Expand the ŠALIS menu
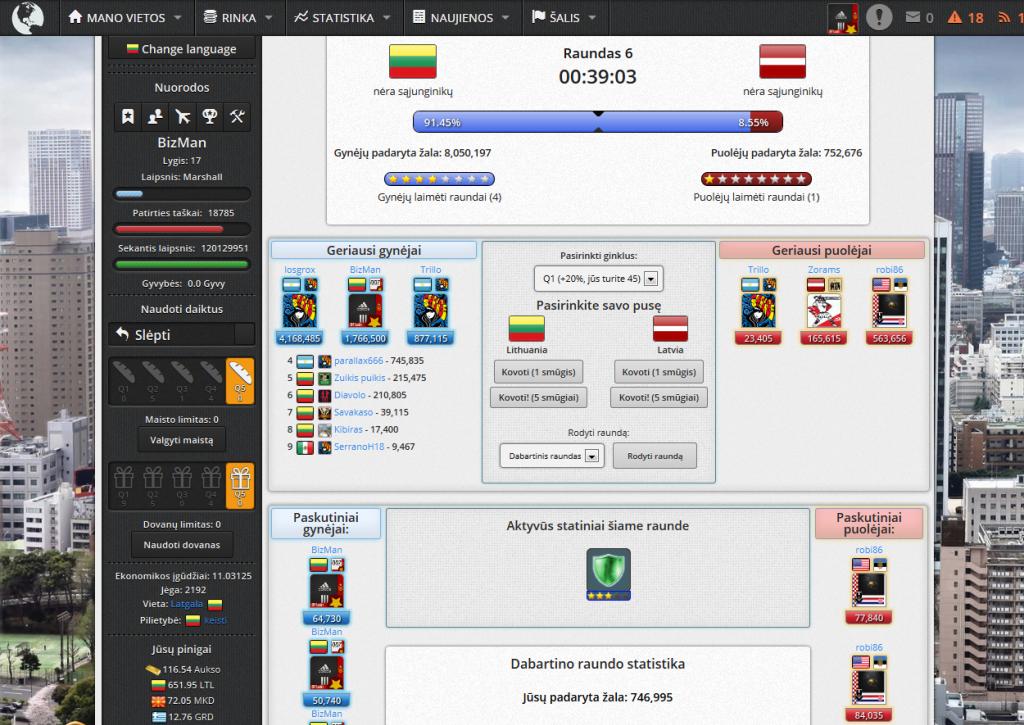Image resolution: width=1024 pixels, height=725 pixels. pyautogui.click(x=564, y=18)
